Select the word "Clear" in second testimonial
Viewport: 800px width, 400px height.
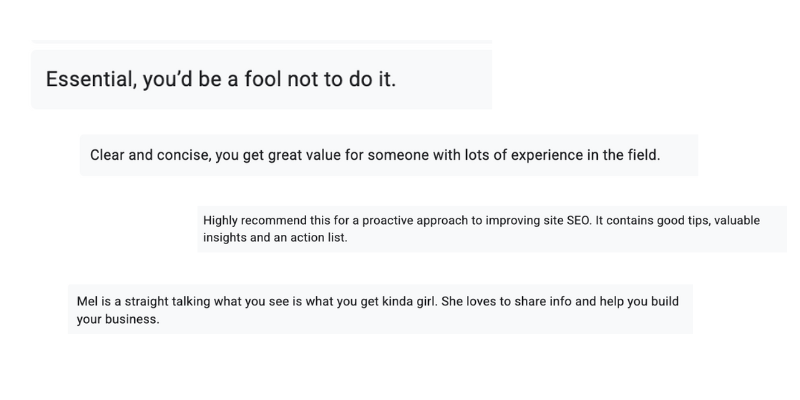pos(109,155)
